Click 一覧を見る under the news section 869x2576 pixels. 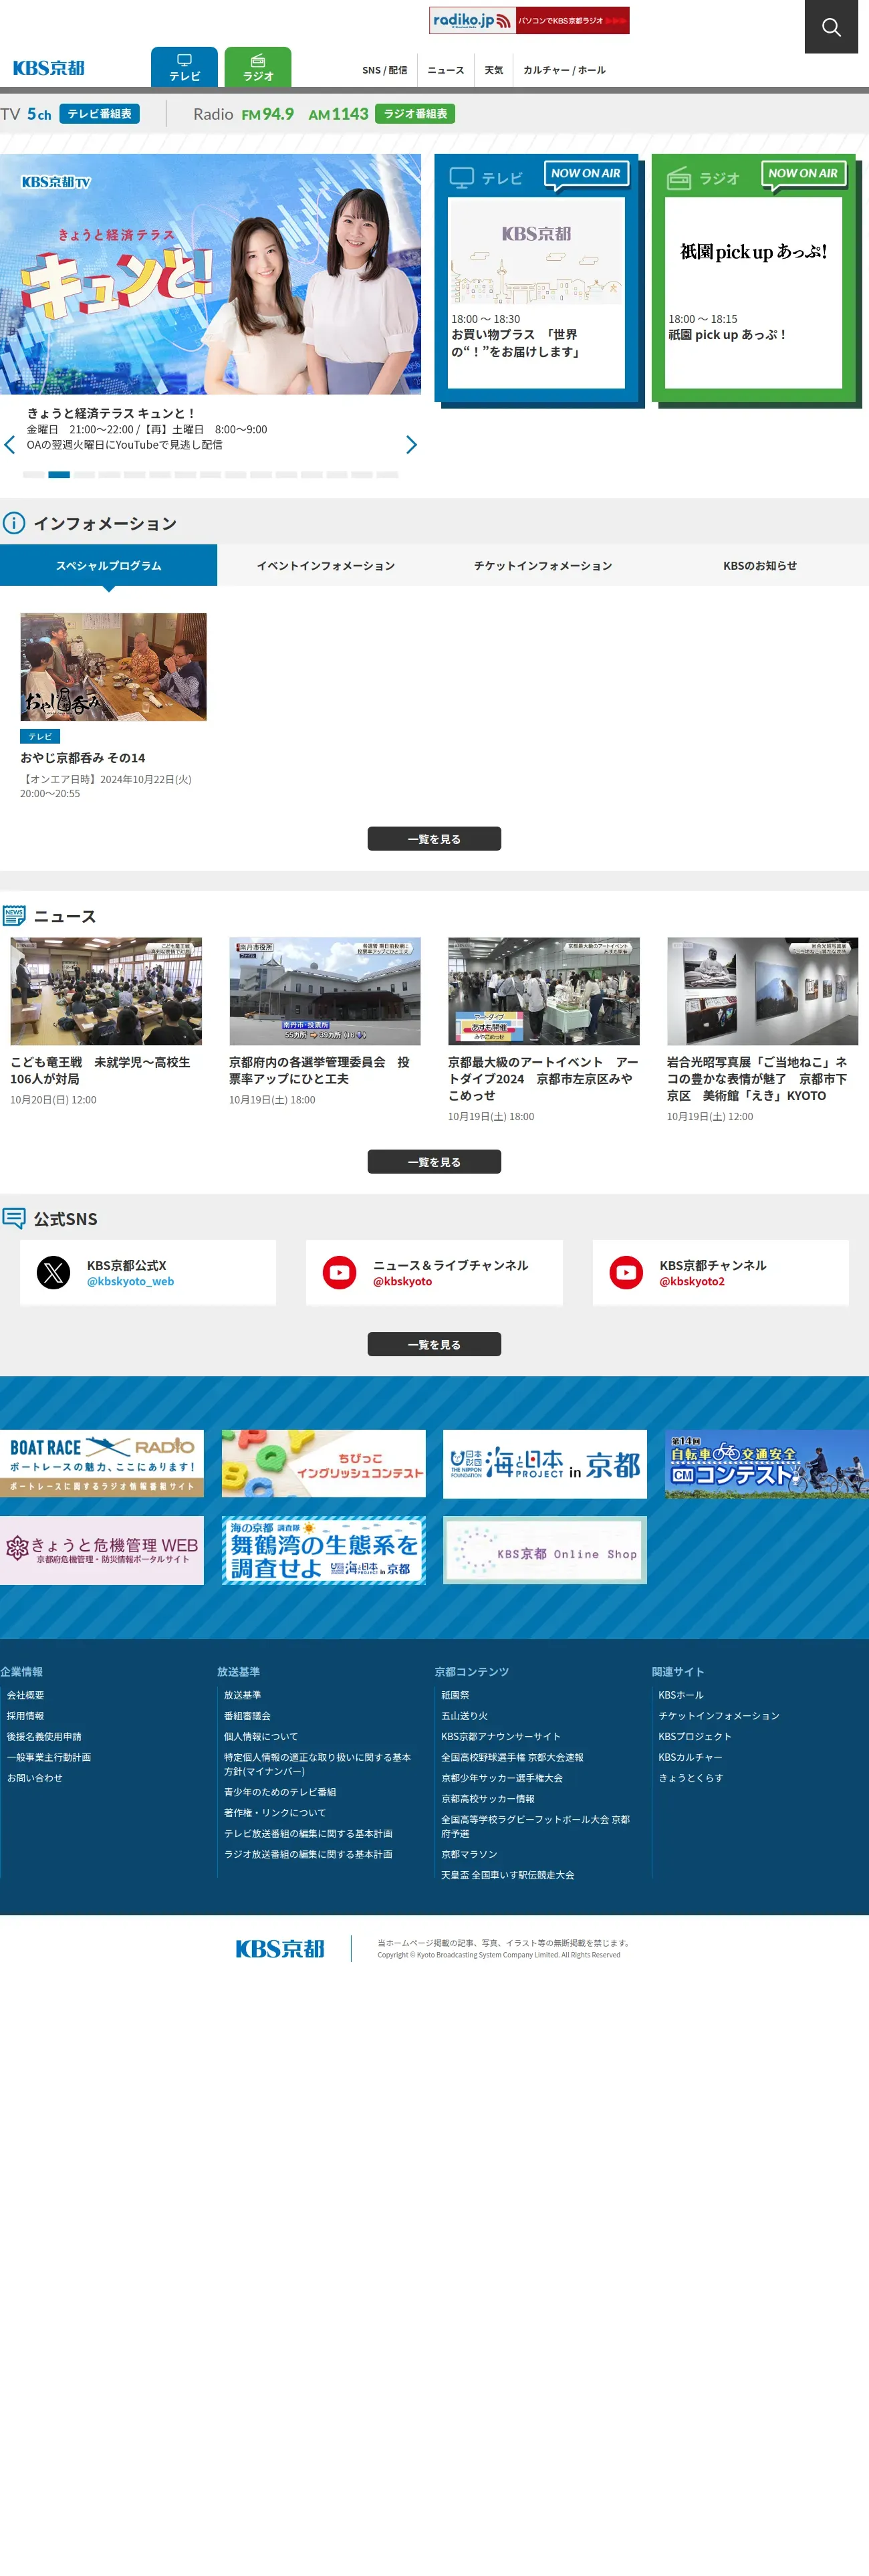(x=434, y=1162)
